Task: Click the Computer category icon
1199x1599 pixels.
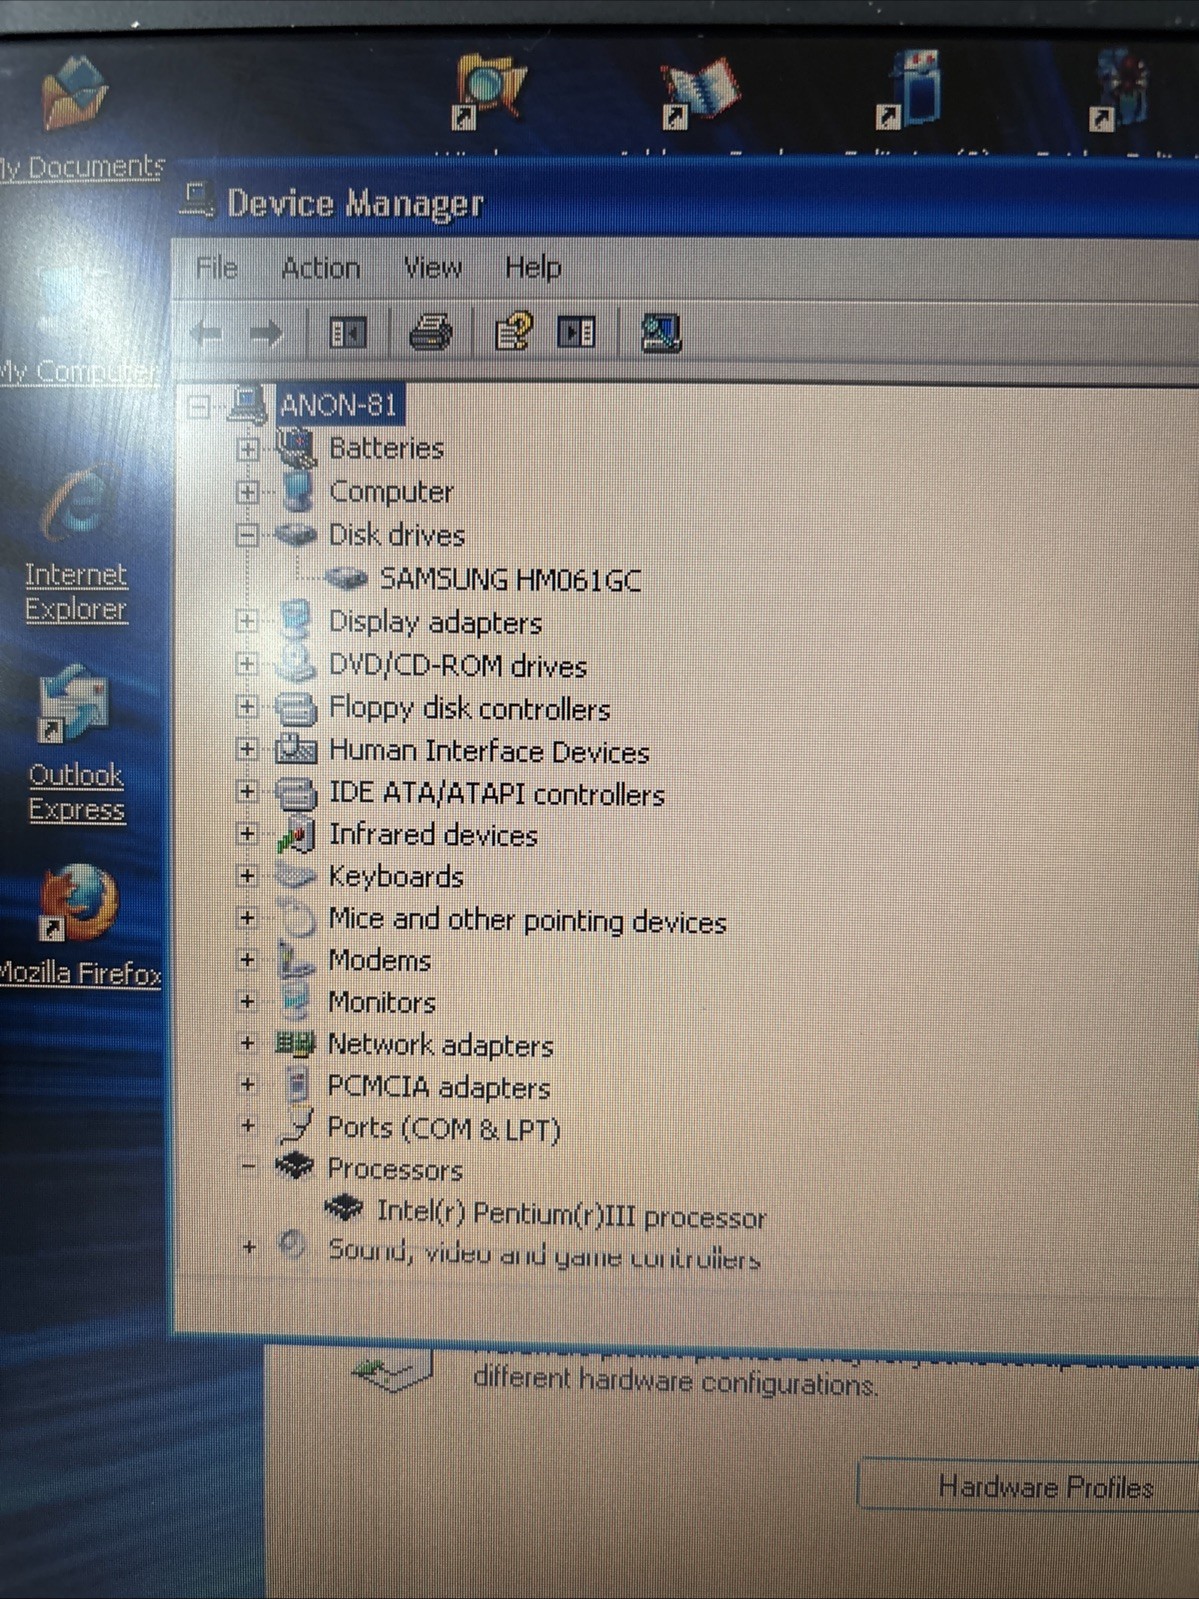Action: [x=297, y=491]
